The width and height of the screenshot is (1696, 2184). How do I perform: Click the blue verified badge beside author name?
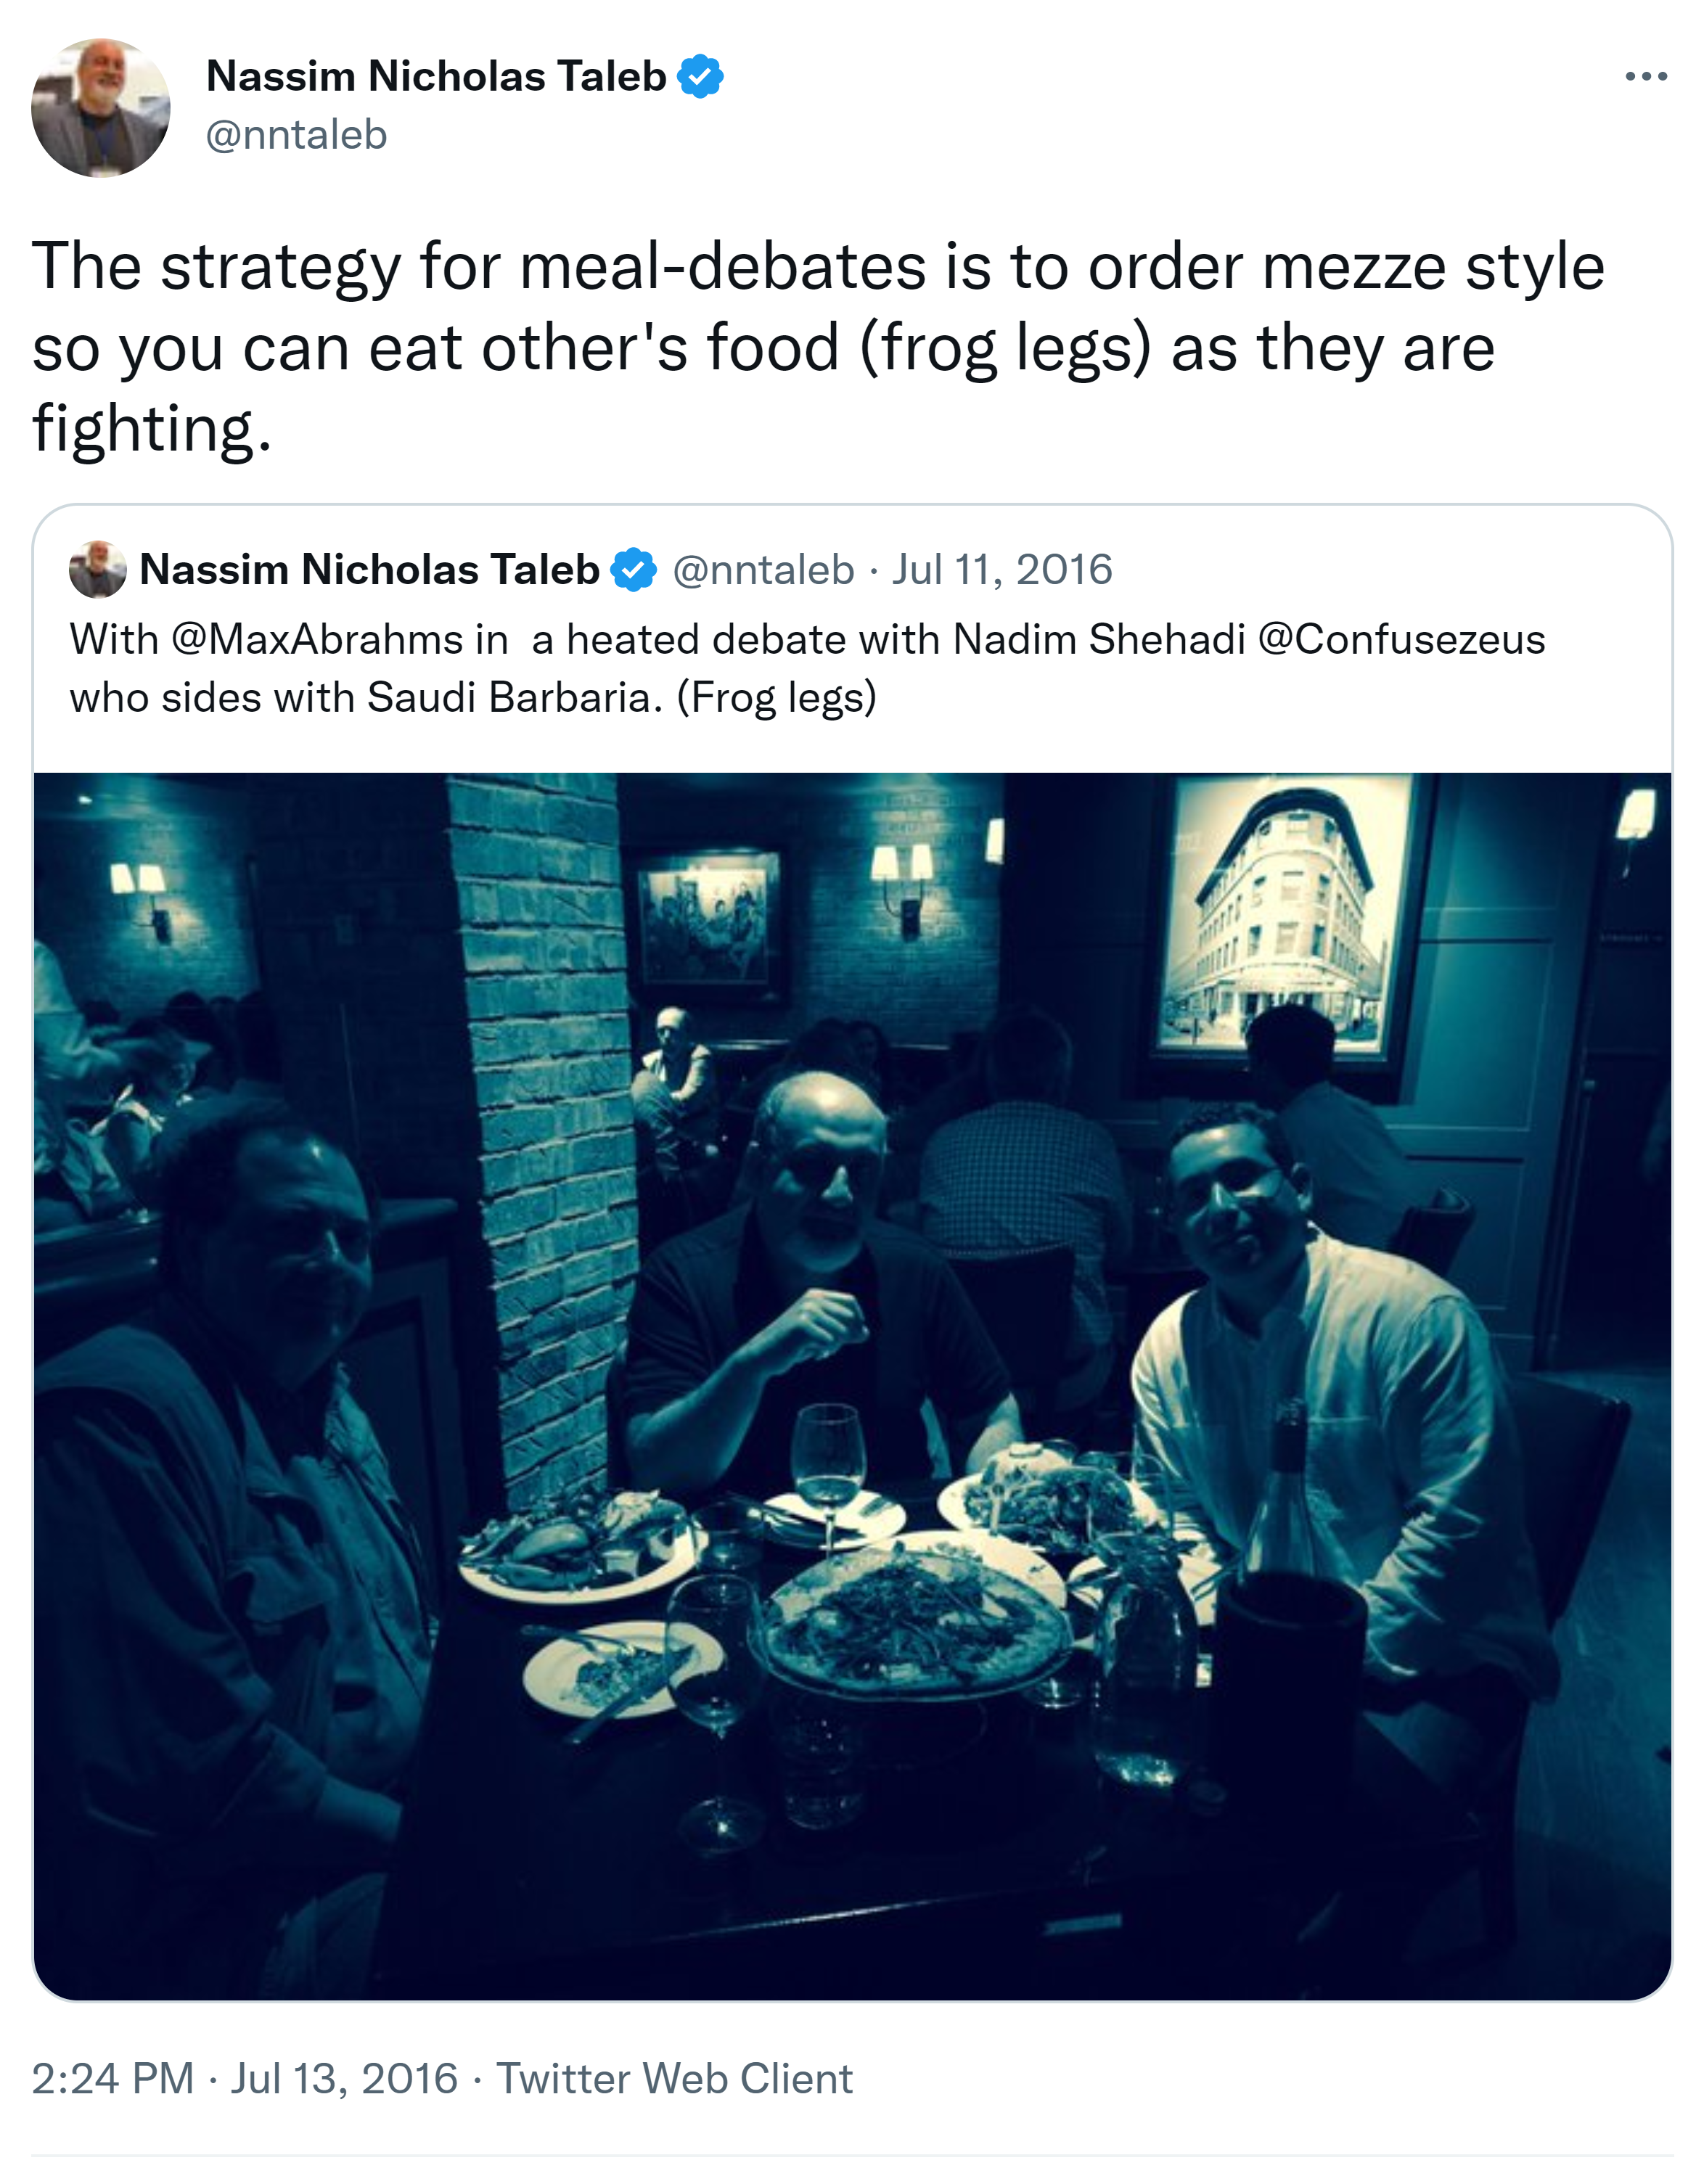click(x=700, y=77)
